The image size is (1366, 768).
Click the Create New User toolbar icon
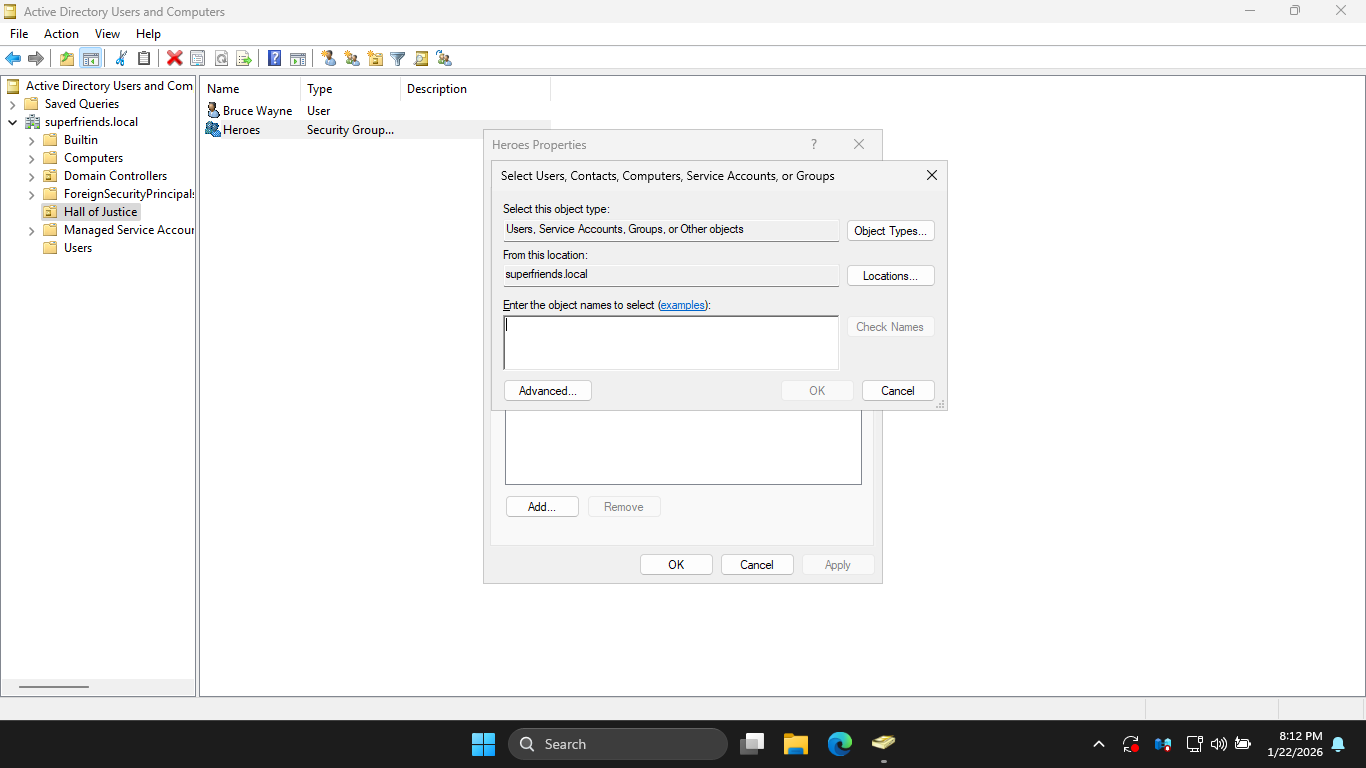click(x=329, y=59)
